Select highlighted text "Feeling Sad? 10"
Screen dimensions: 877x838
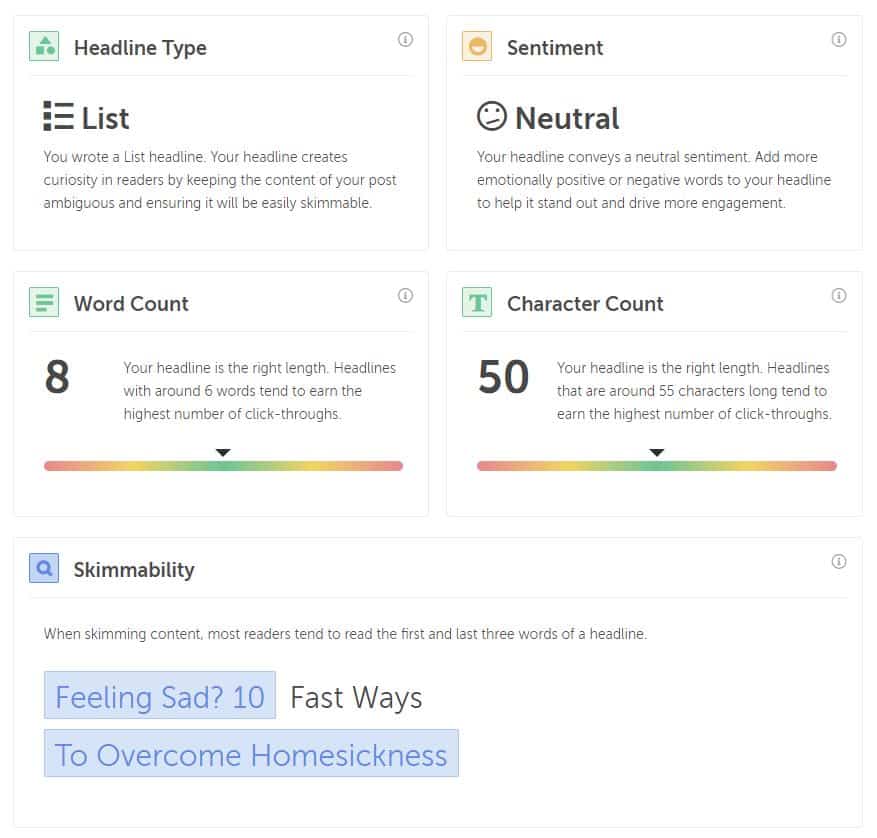point(160,695)
